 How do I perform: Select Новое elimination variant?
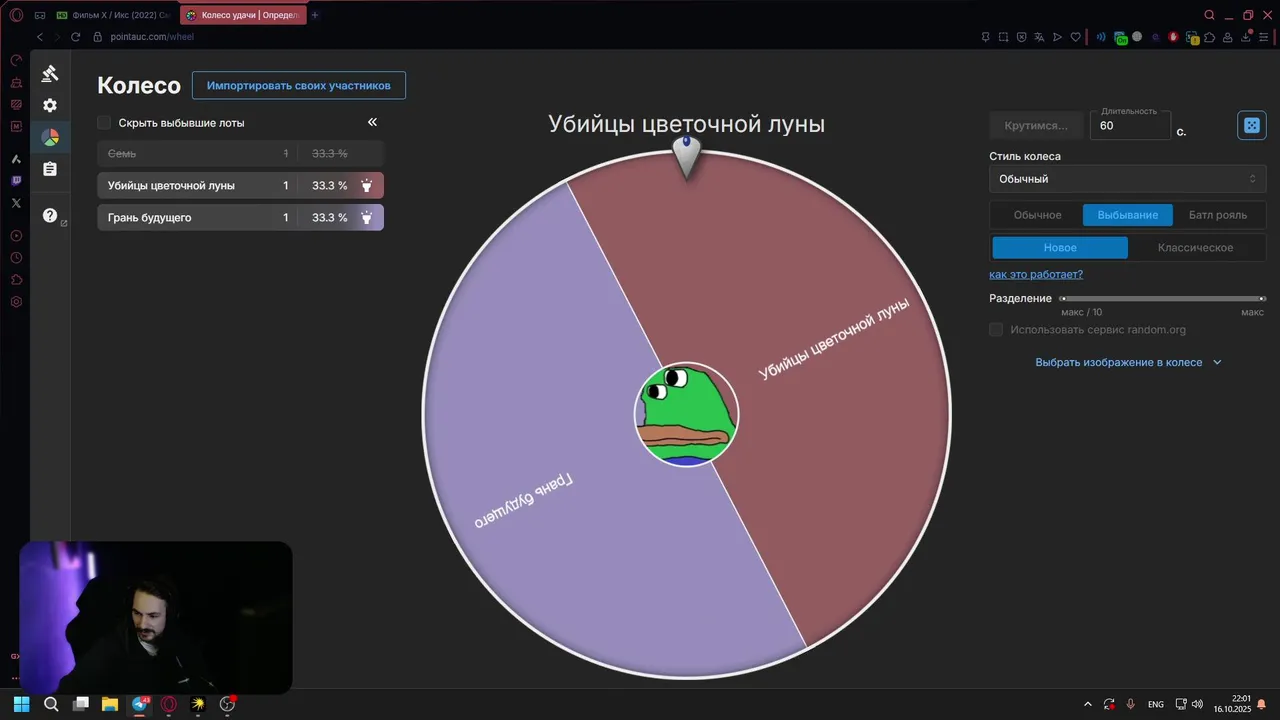point(1060,247)
